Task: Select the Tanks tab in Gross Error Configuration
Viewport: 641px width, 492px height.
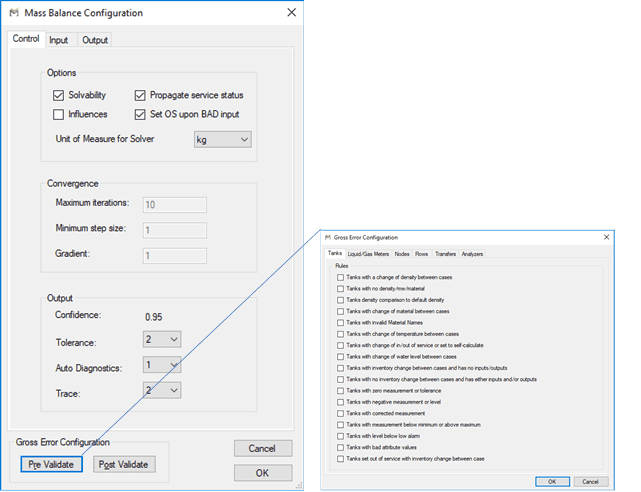Action: [335, 253]
